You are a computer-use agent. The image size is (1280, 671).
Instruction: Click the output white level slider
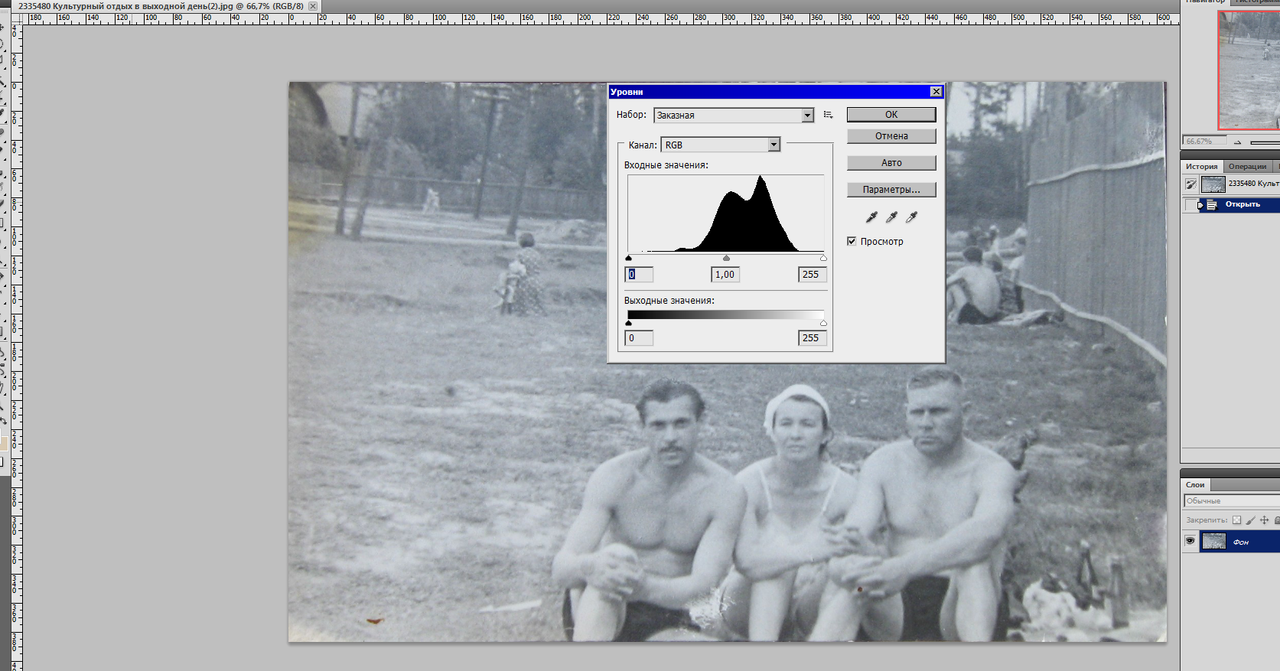click(x=823, y=323)
